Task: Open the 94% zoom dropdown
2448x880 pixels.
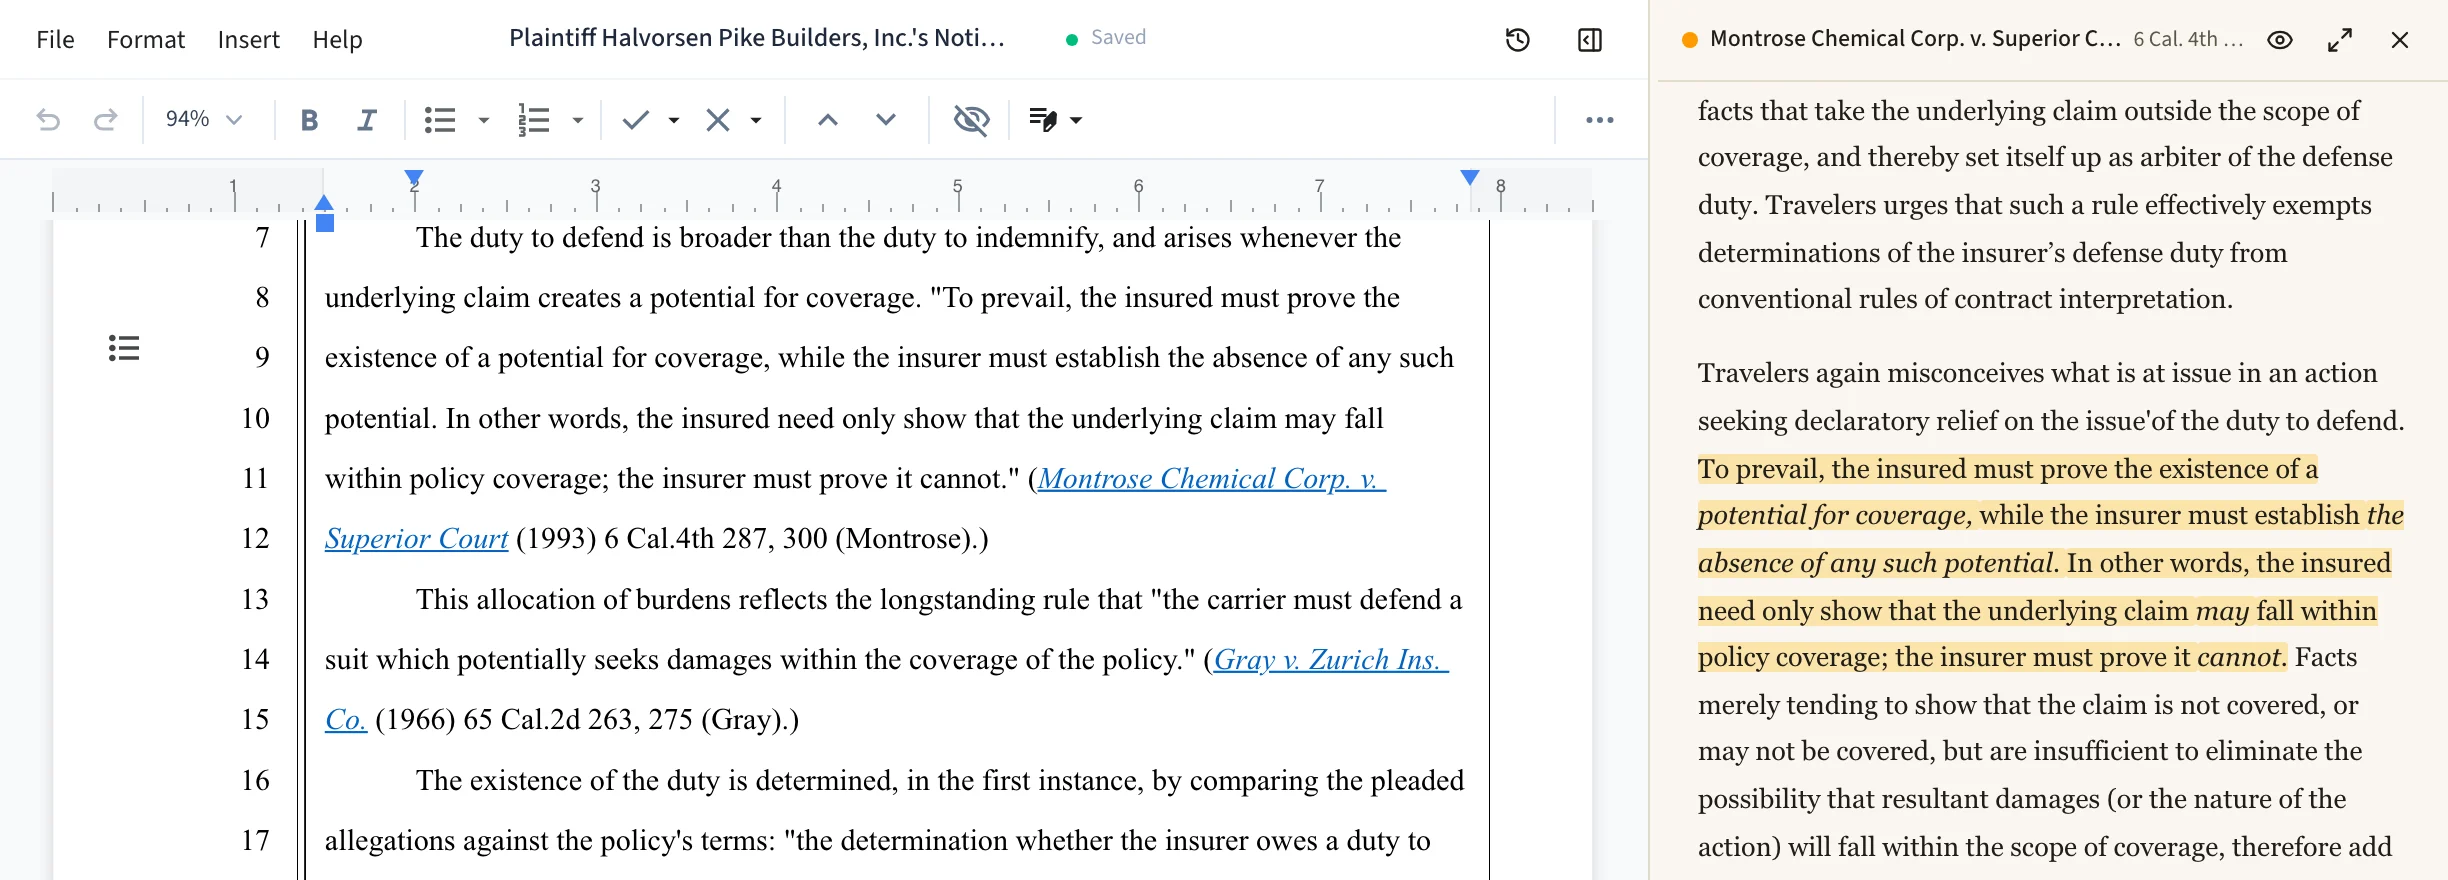Action: pos(204,120)
